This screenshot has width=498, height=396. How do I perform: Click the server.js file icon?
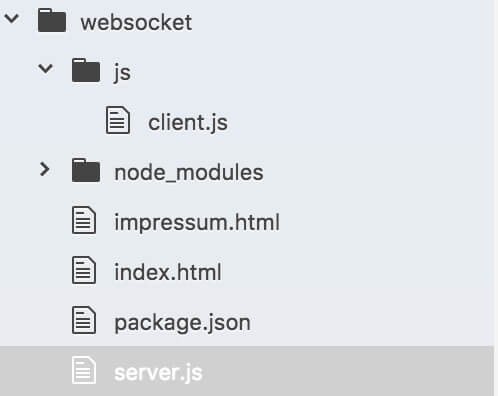point(84,370)
